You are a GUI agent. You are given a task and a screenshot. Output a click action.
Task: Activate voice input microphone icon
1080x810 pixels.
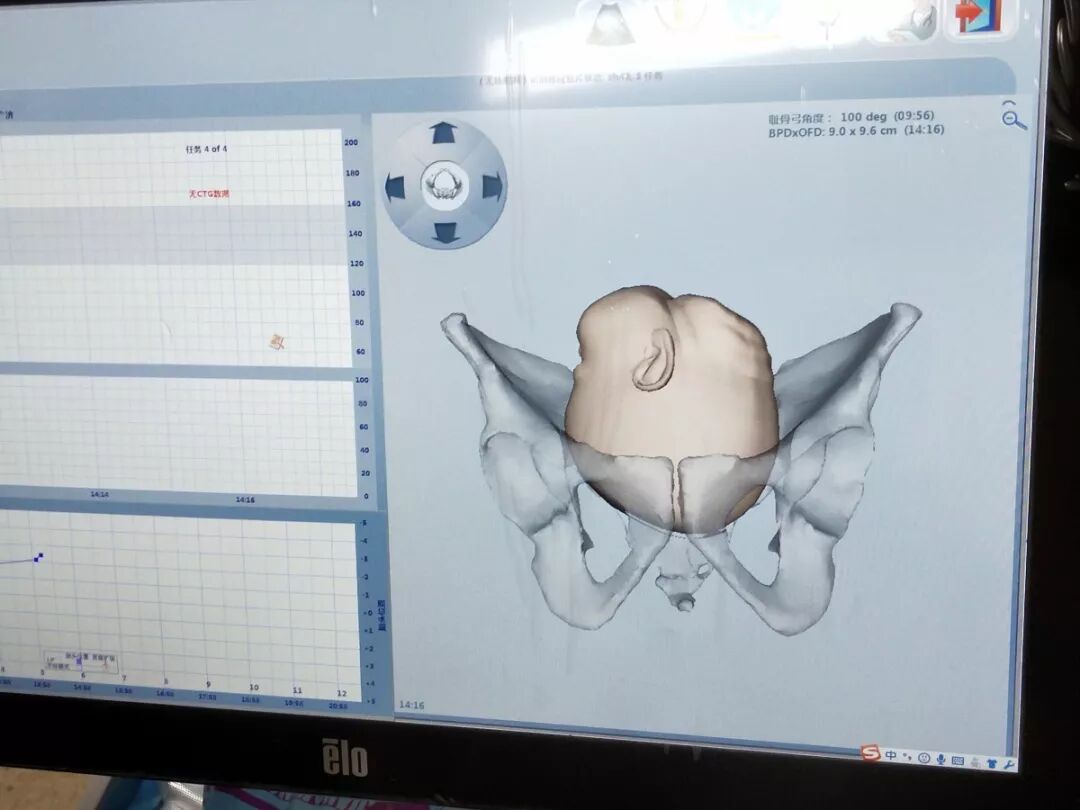940,759
